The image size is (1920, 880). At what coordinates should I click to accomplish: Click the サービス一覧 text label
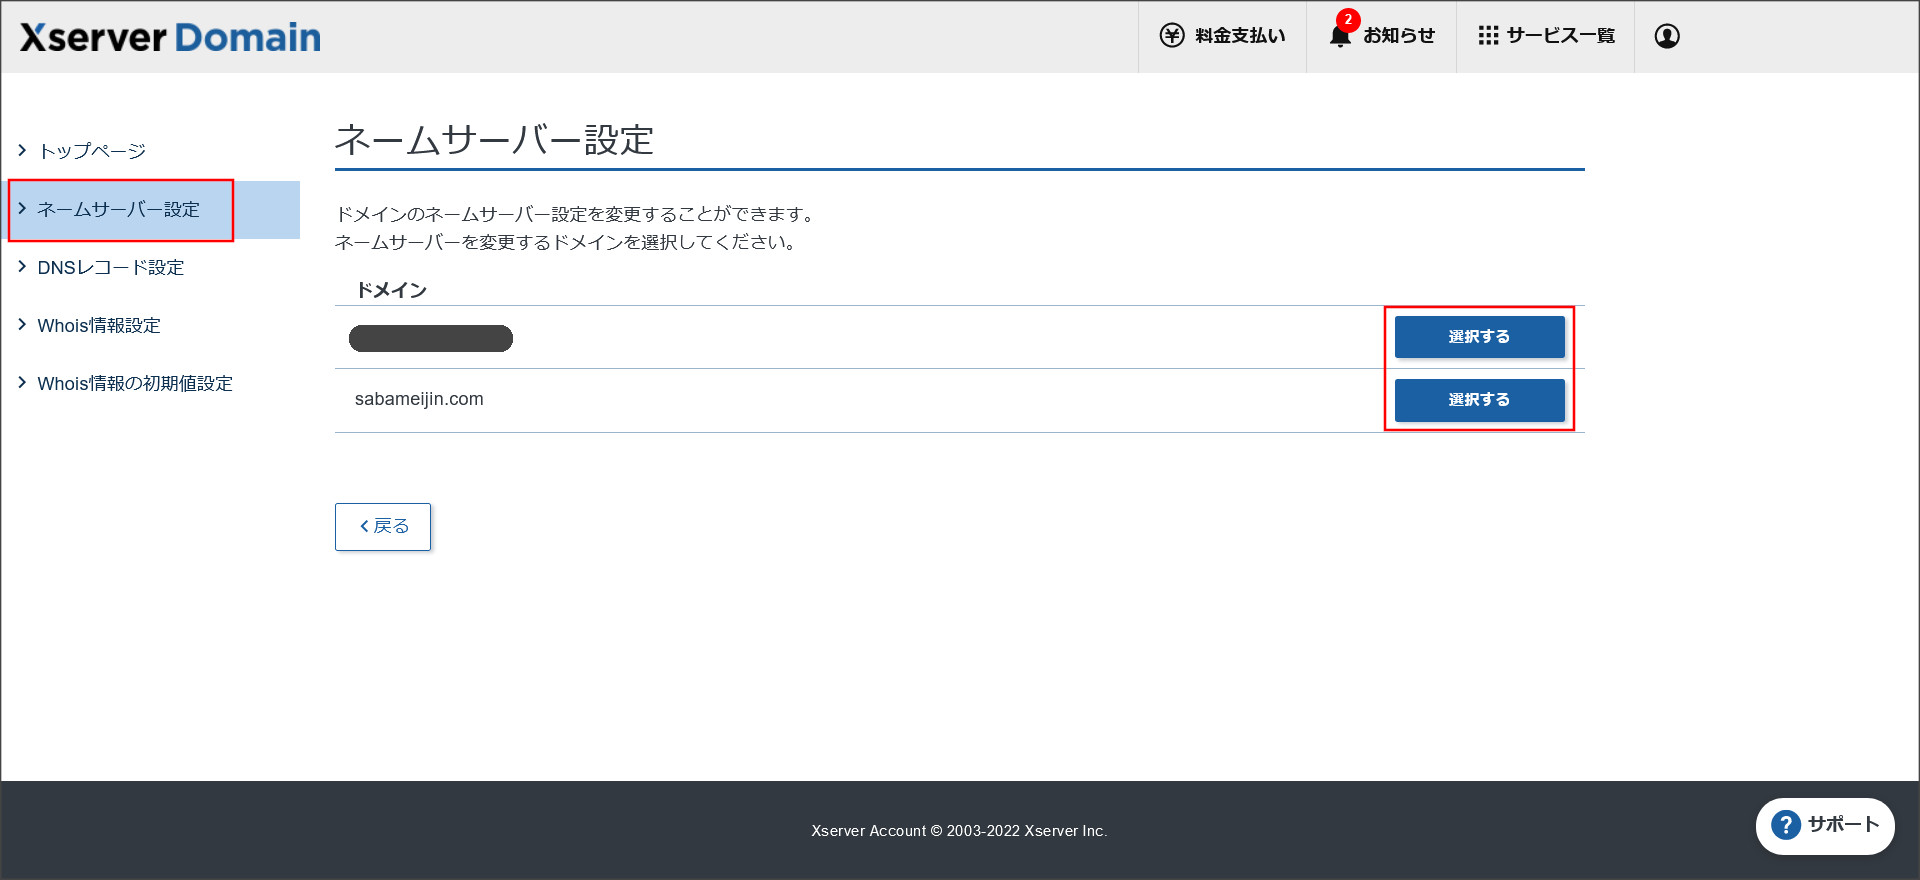(1561, 36)
